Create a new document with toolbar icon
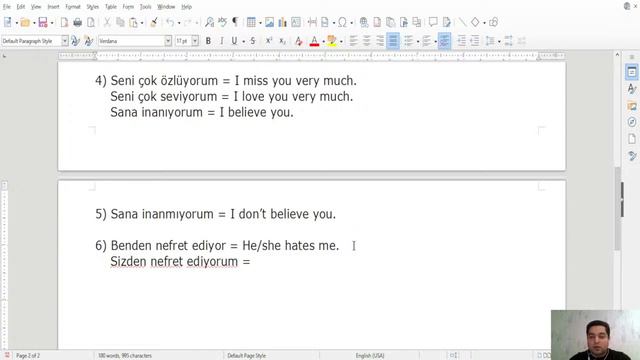The image size is (640, 360). (x=8, y=22)
